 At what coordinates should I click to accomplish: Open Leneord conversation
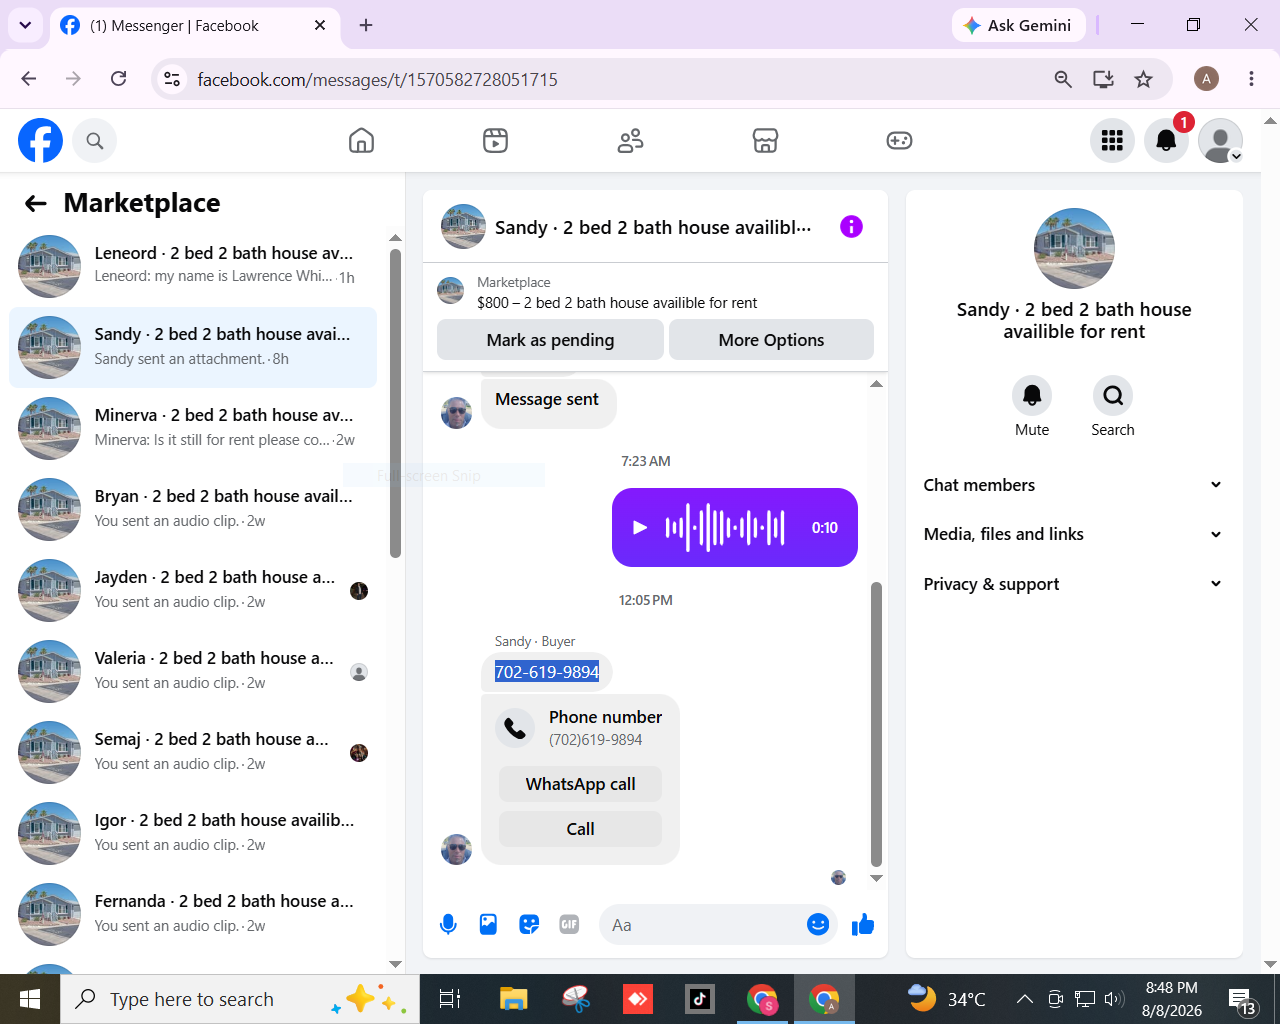[193, 266]
